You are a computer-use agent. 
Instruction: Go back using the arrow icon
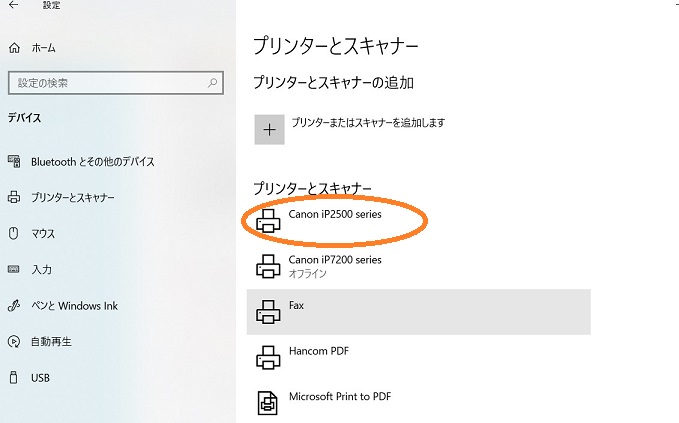coord(13,5)
